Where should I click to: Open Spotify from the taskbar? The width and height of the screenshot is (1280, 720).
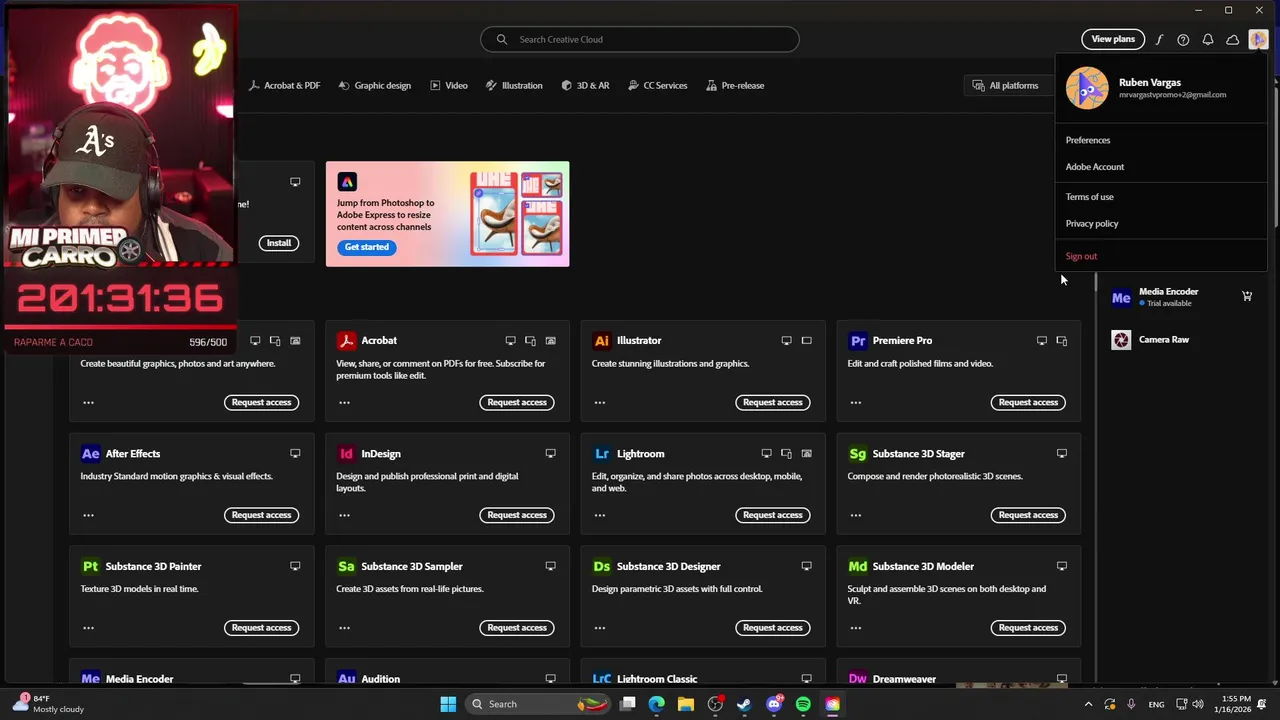tap(803, 704)
